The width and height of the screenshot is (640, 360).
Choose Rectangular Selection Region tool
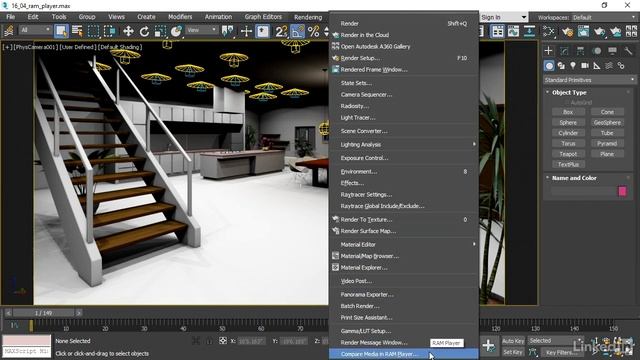point(93,31)
